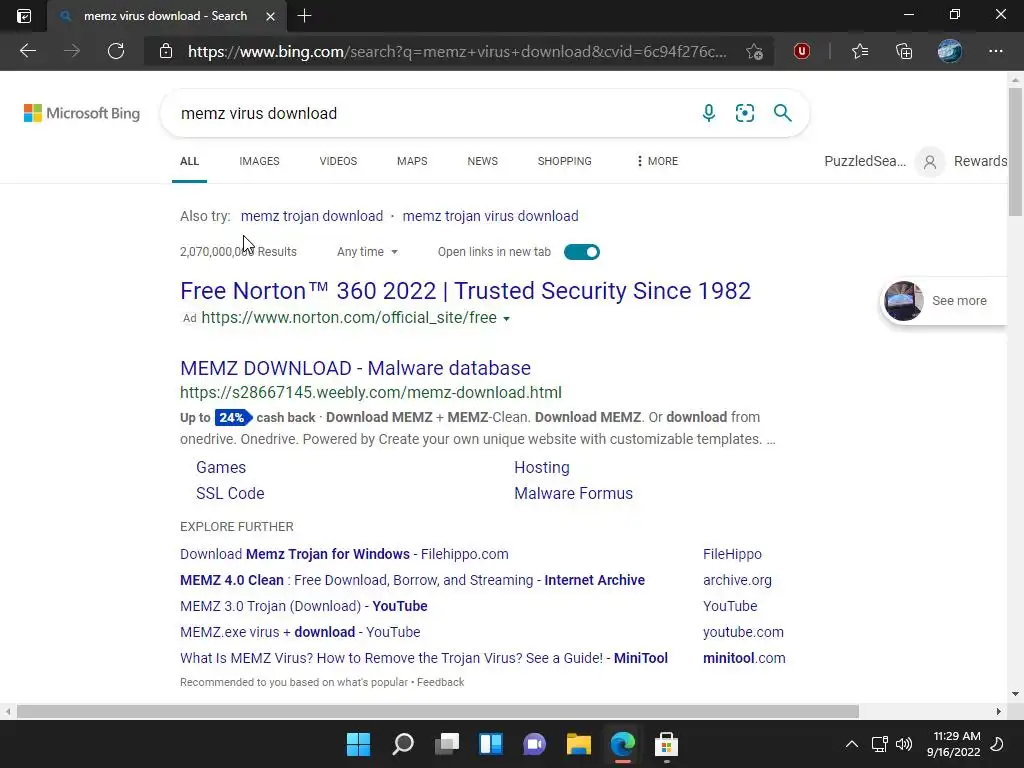This screenshot has width=1024, height=768.
Task: Open What Is MEMZ Virus MiniTool link
Action: point(424,658)
